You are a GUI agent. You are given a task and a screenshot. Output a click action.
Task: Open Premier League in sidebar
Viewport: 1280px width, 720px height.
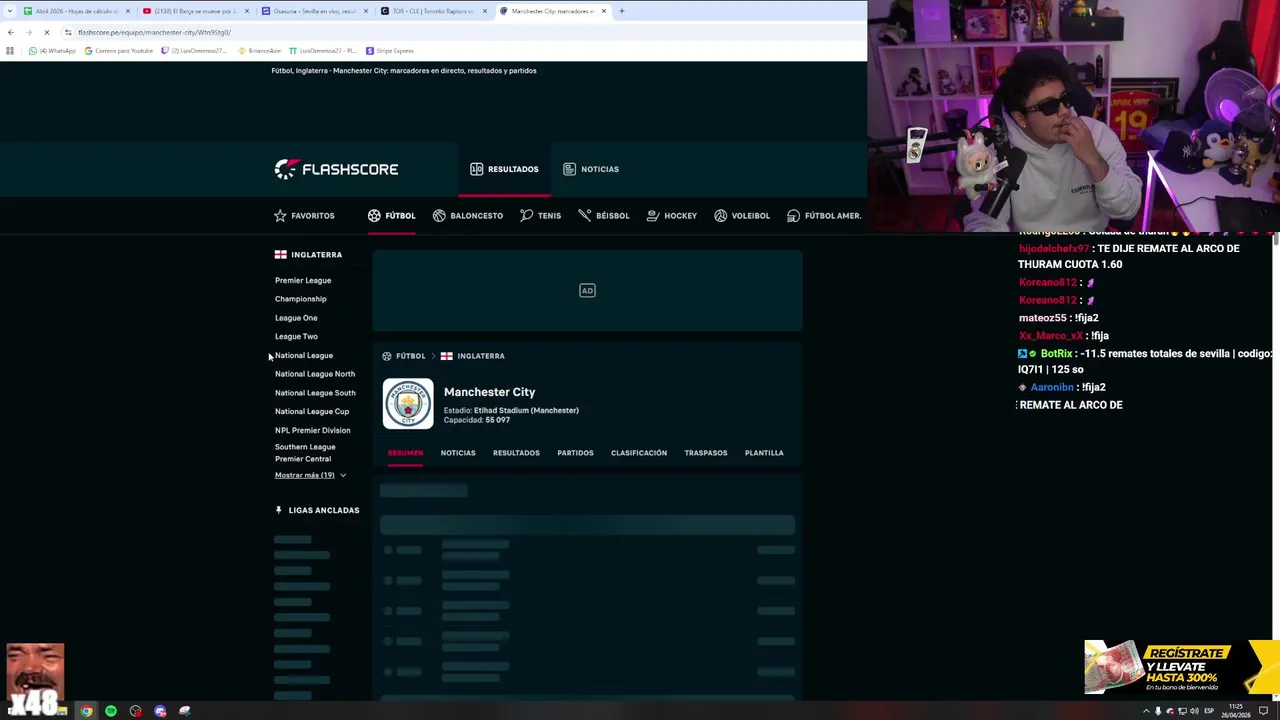[303, 280]
